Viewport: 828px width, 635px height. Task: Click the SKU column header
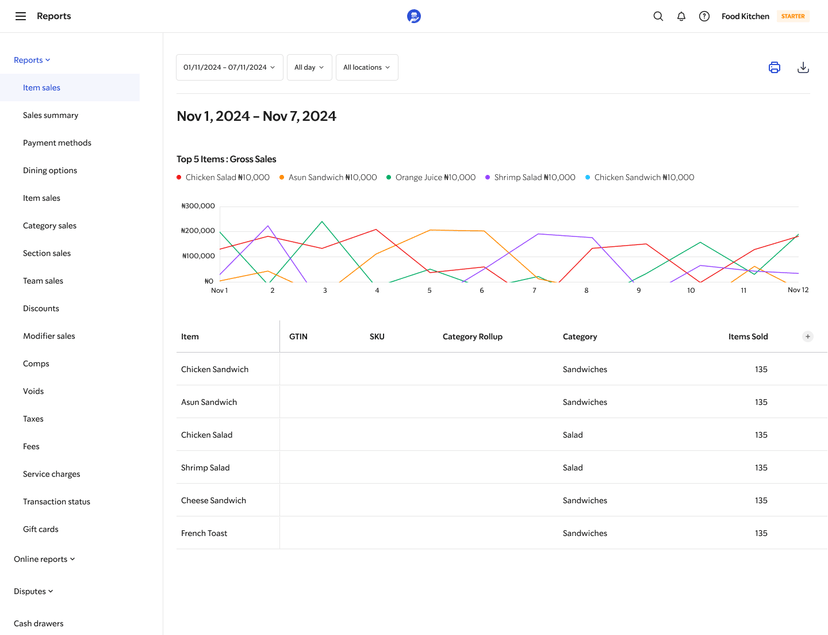tap(377, 337)
